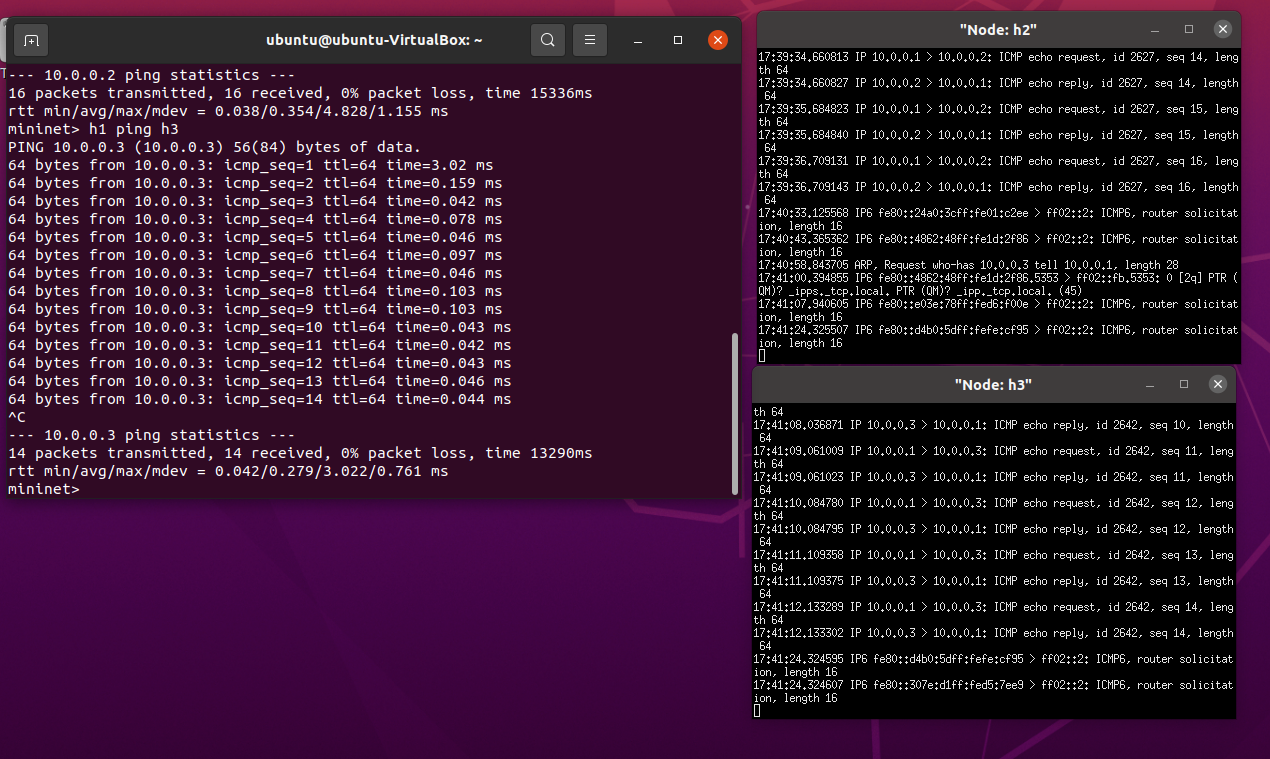1270x759 pixels.
Task: Click the ubuntu@ubuntu-VirtualBox title text
Action: pyautogui.click(x=374, y=40)
